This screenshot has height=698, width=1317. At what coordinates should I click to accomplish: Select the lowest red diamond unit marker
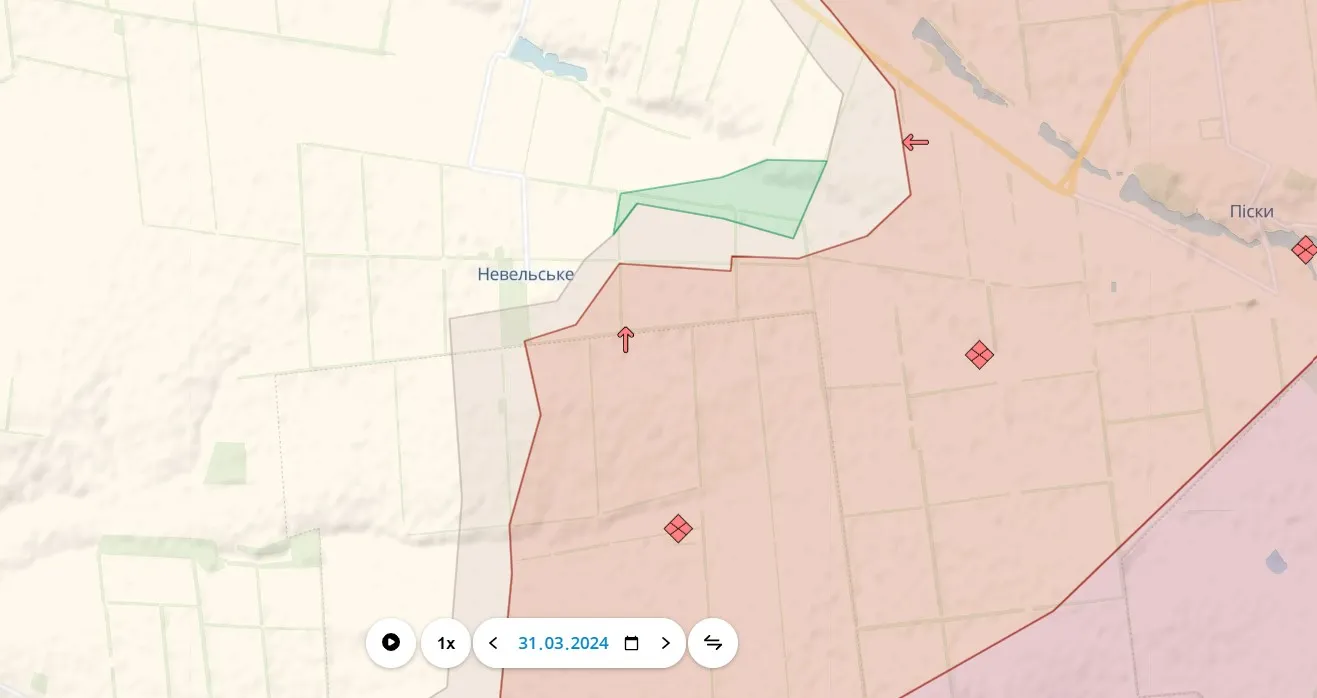[x=679, y=528]
